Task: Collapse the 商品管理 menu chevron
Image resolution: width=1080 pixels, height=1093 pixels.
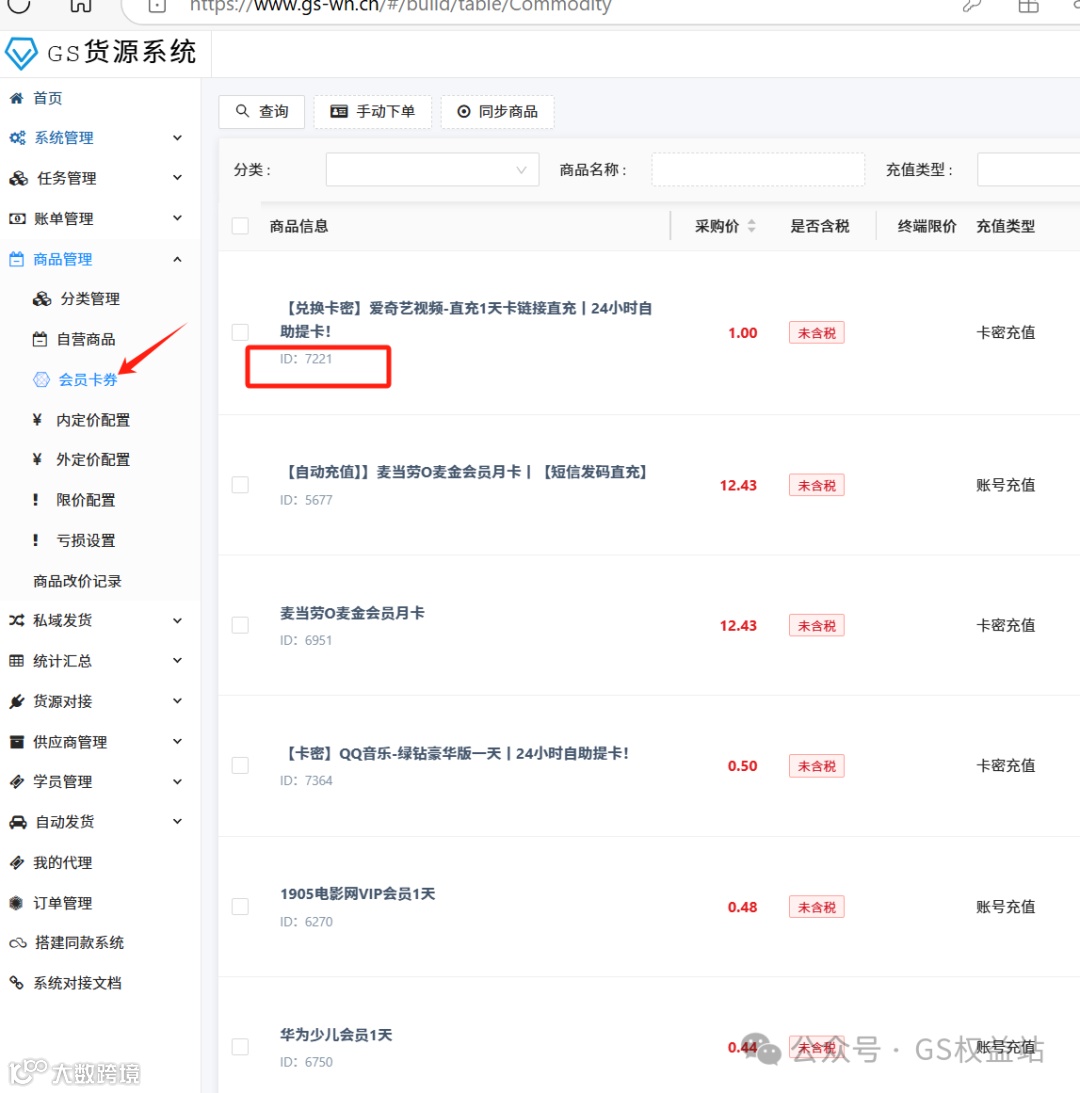Action: (x=178, y=259)
